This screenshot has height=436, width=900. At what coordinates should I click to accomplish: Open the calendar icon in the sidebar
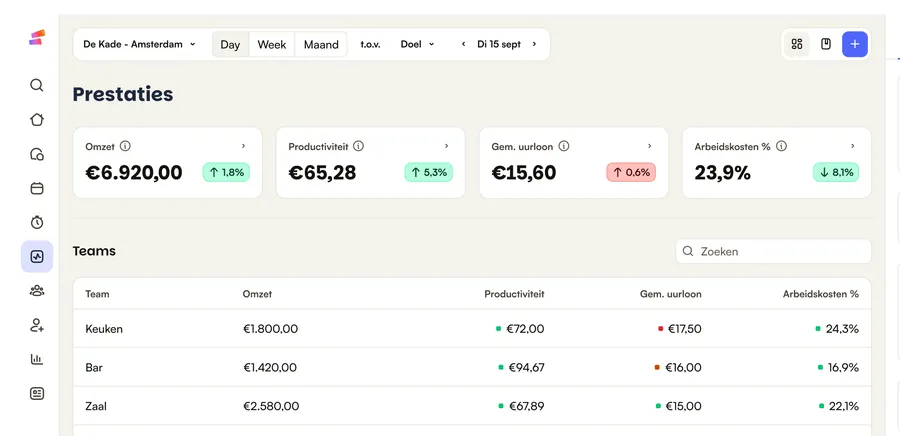tap(37, 188)
